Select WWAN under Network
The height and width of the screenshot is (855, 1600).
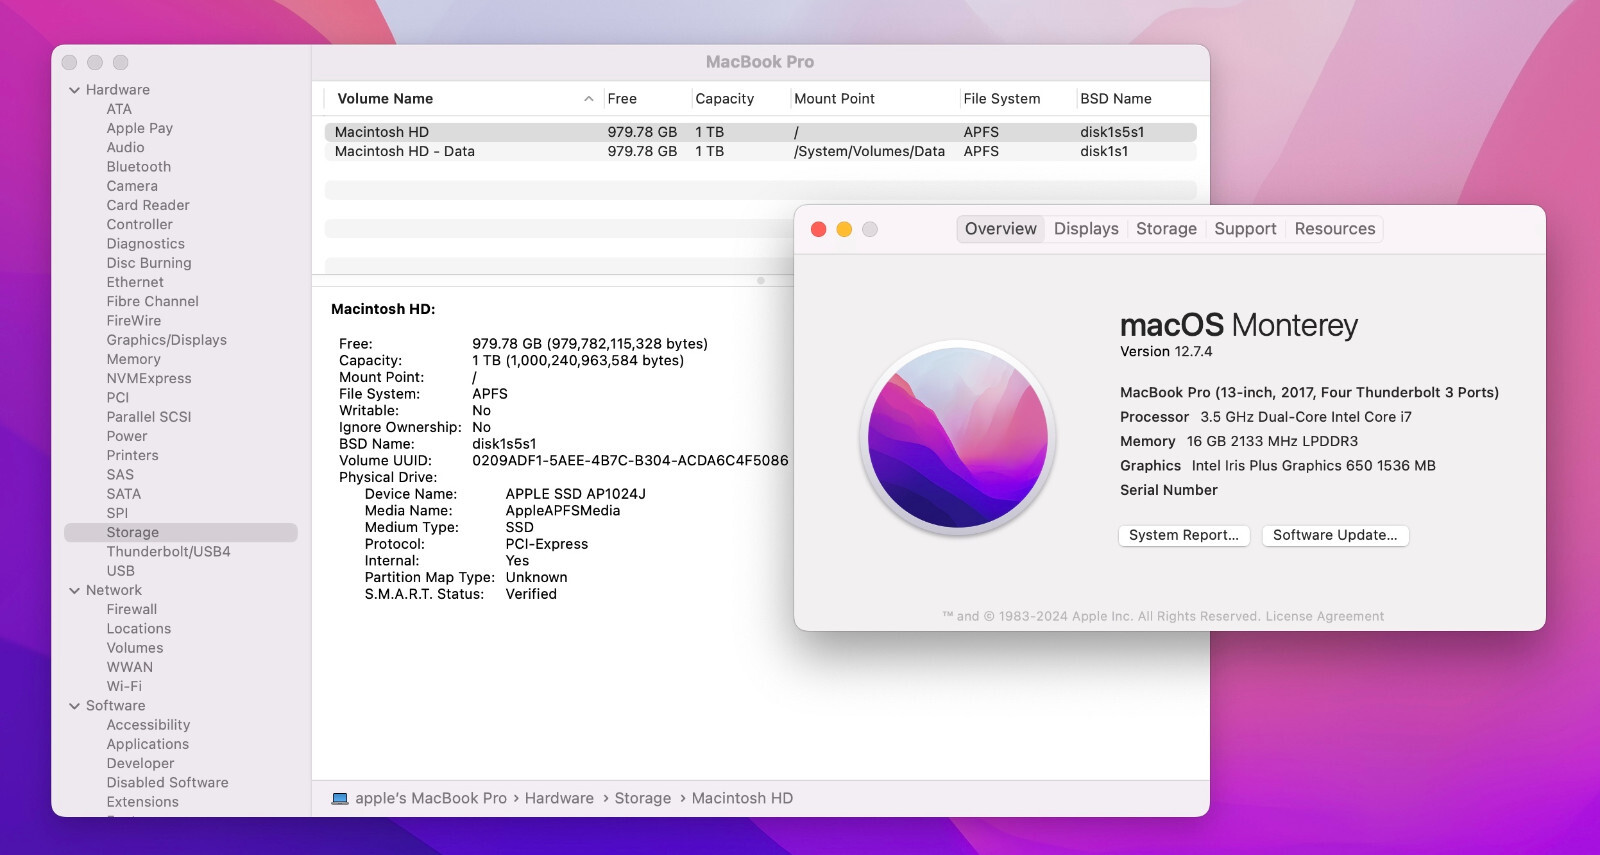click(x=130, y=667)
